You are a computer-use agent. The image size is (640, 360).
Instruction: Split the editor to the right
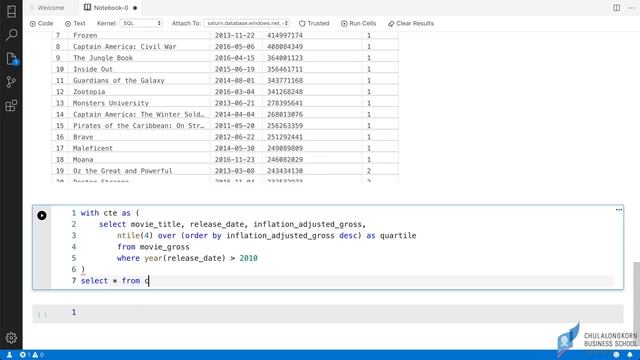point(616,8)
